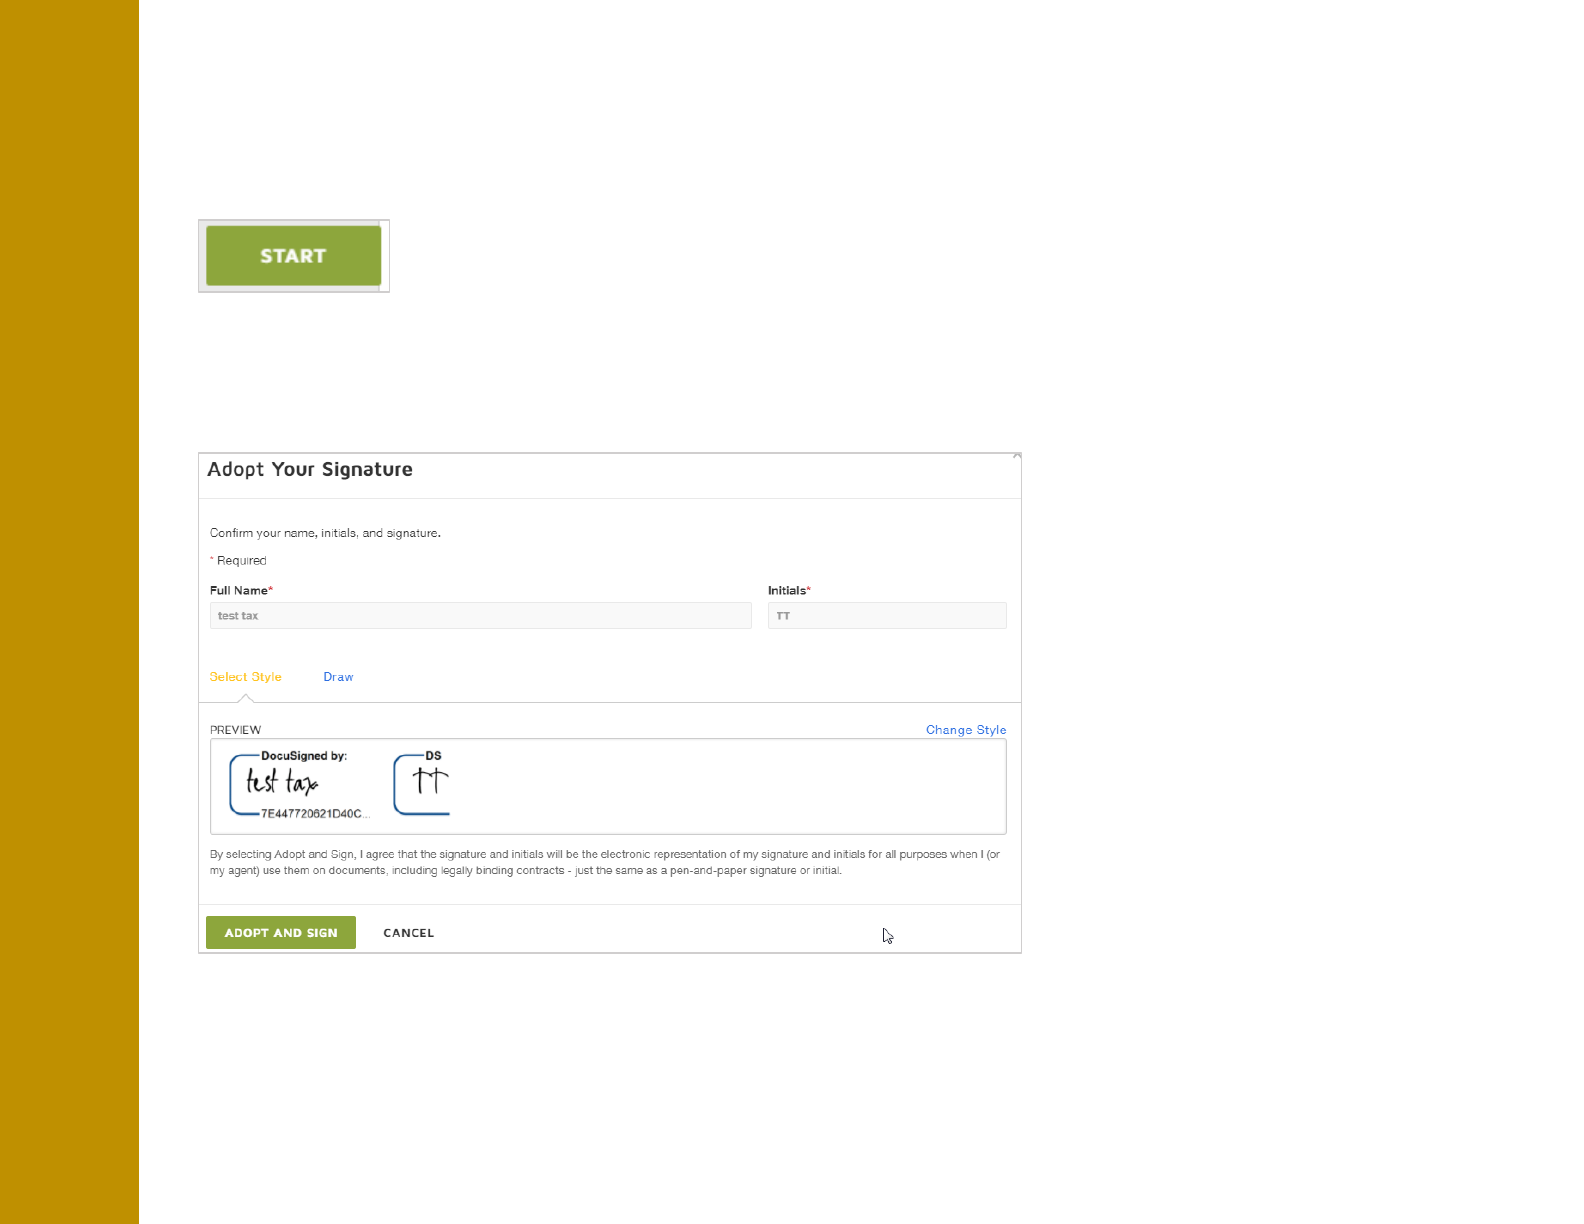The image size is (1584, 1224).
Task: Open the Draw tab
Action: (x=338, y=677)
